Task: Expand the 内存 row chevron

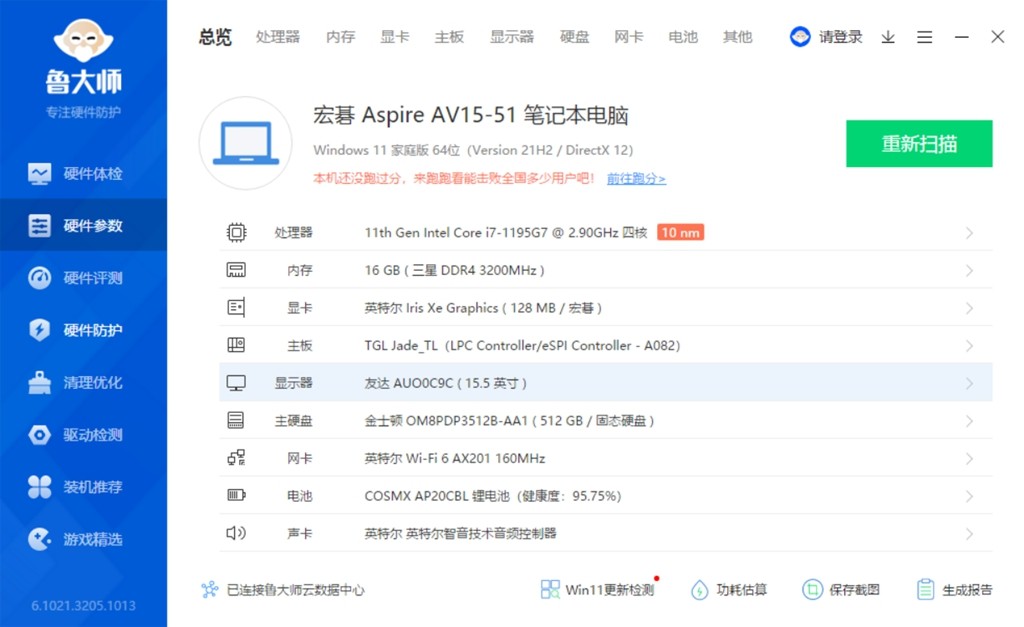Action: tap(969, 271)
